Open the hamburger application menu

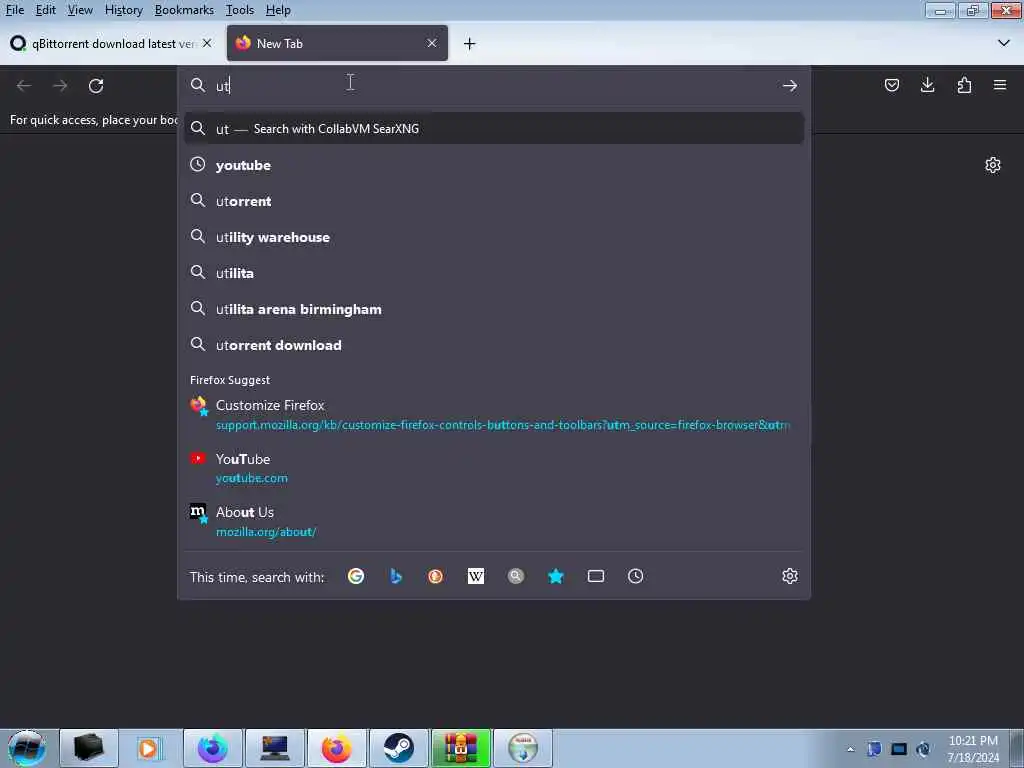pyautogui.click(x=1000, y=86)
